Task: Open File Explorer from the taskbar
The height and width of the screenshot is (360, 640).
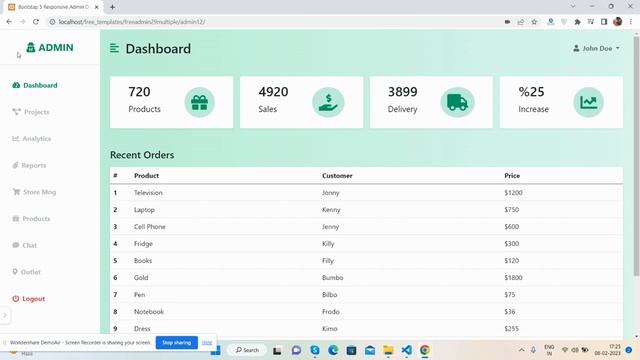Action: [388, 350]
